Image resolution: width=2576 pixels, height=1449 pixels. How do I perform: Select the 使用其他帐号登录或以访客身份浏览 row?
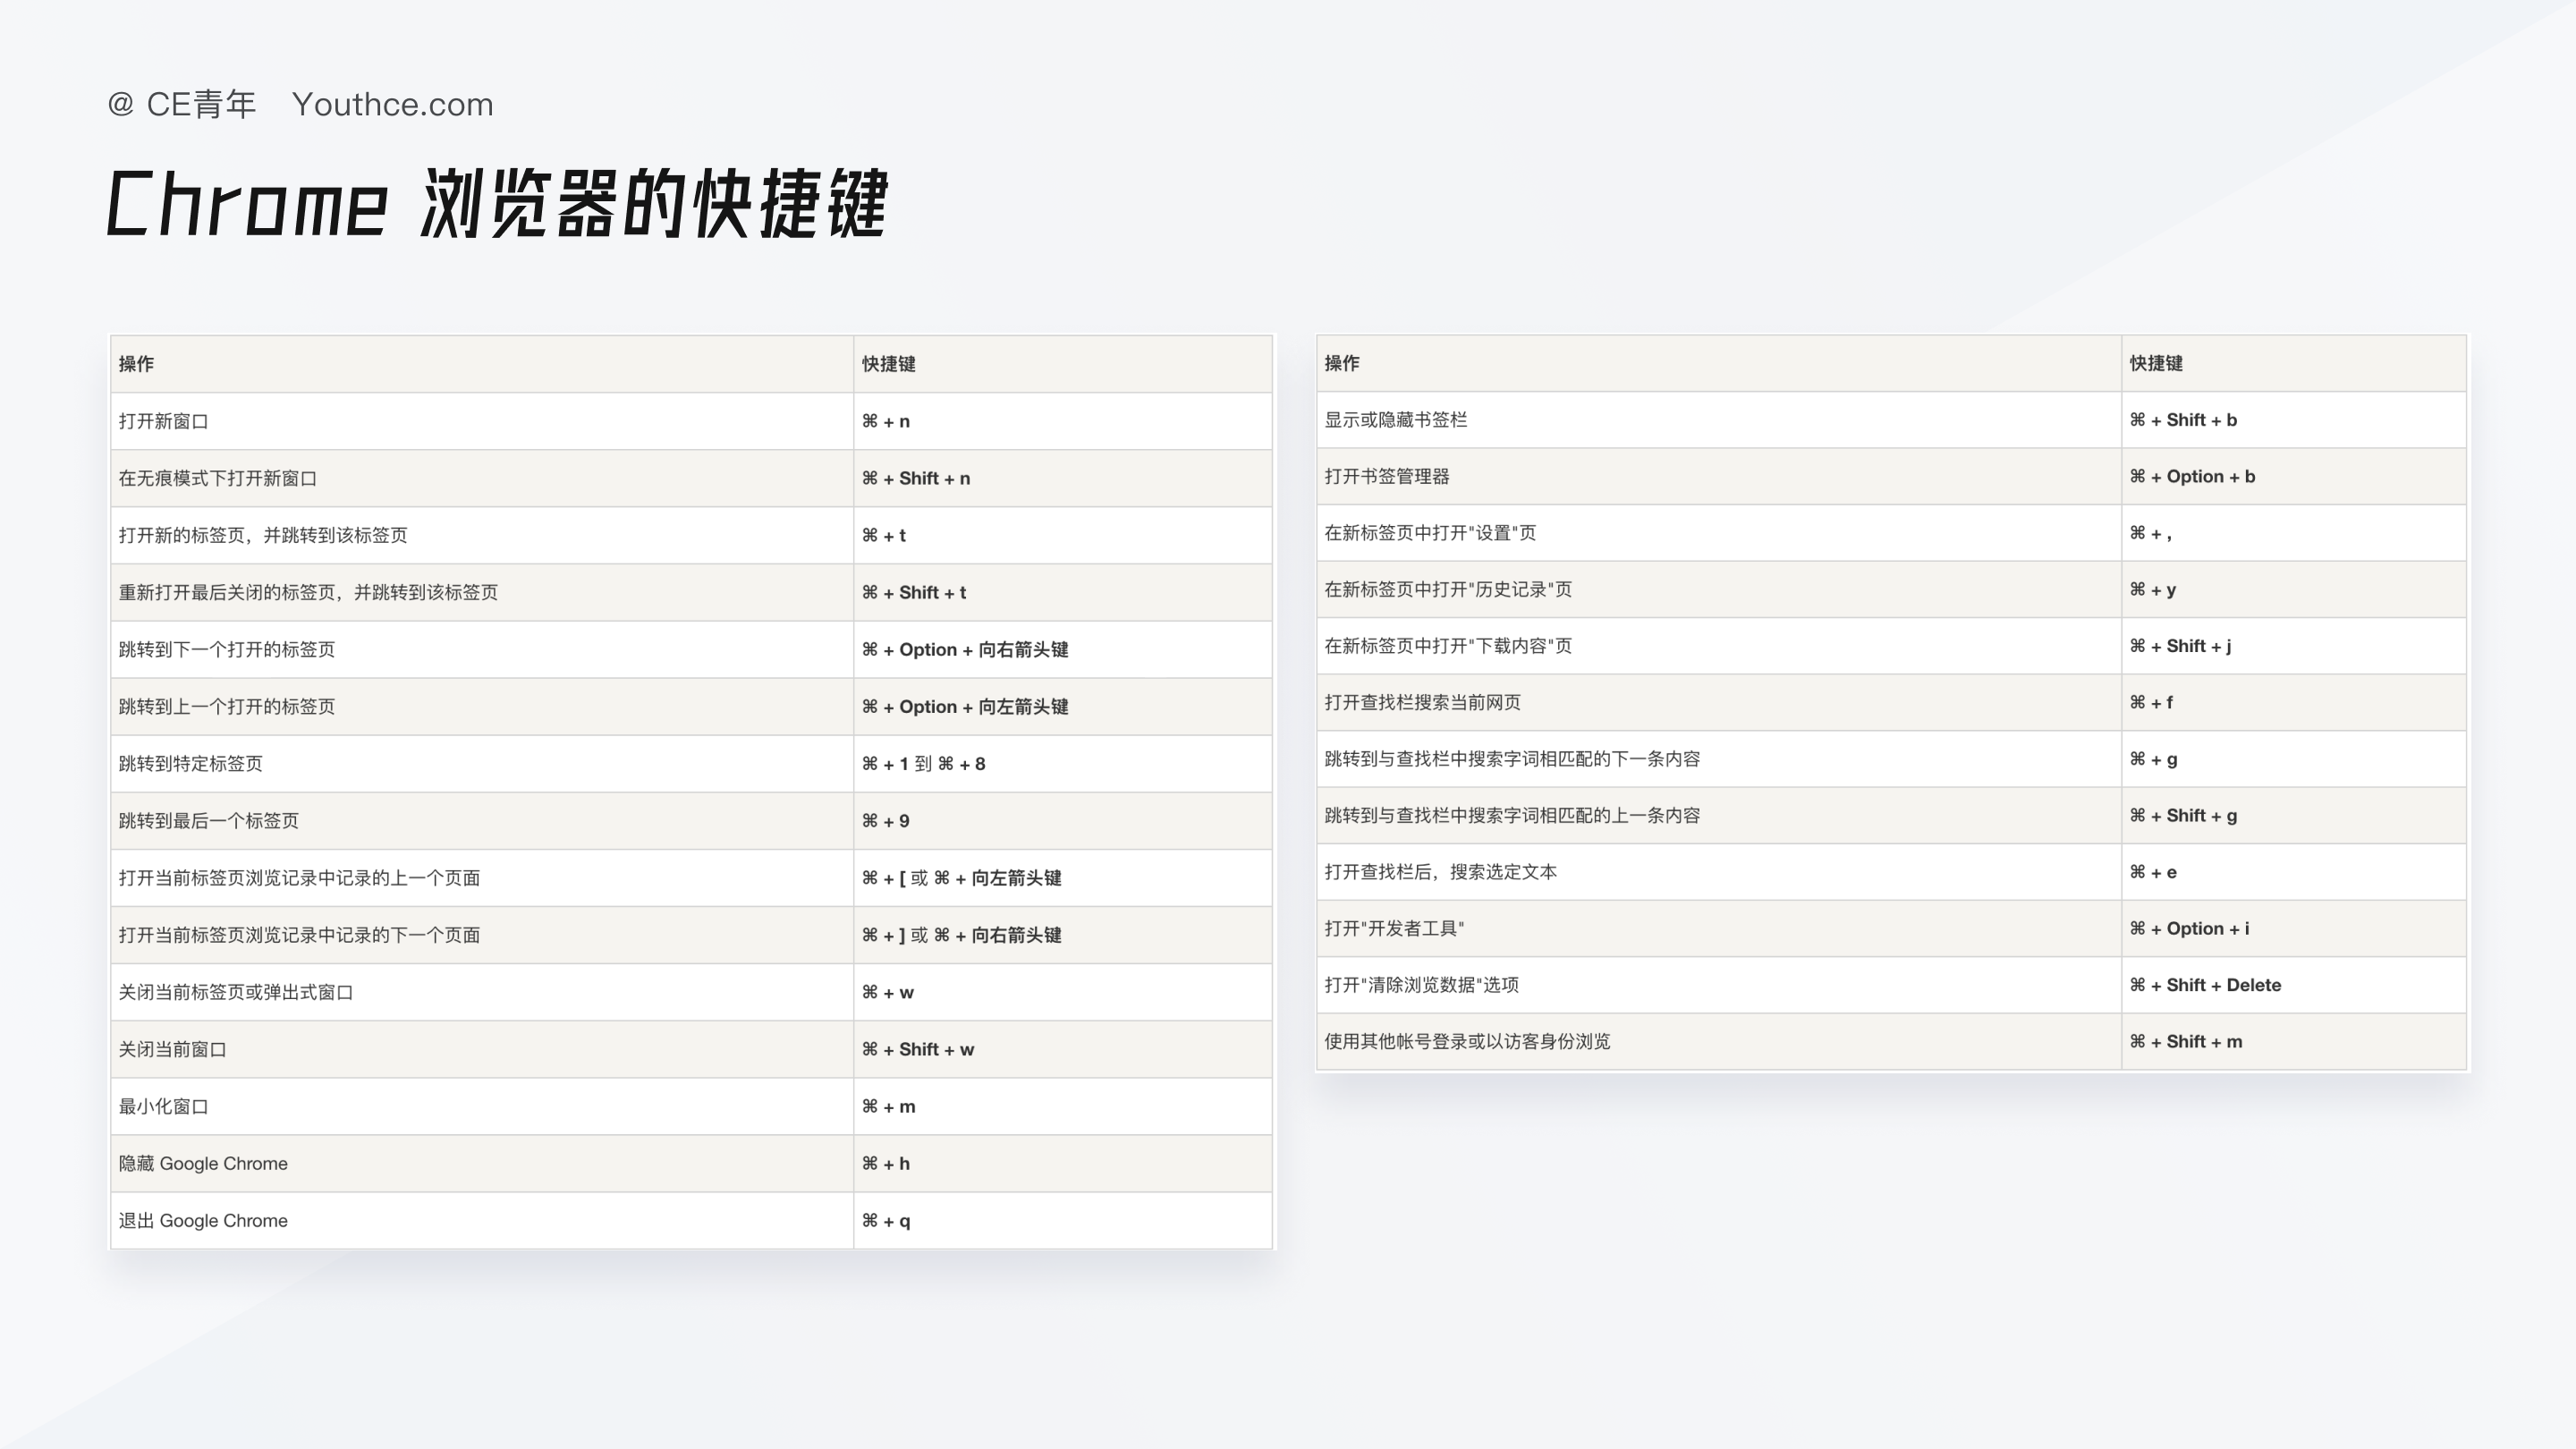(1467, 1041)
